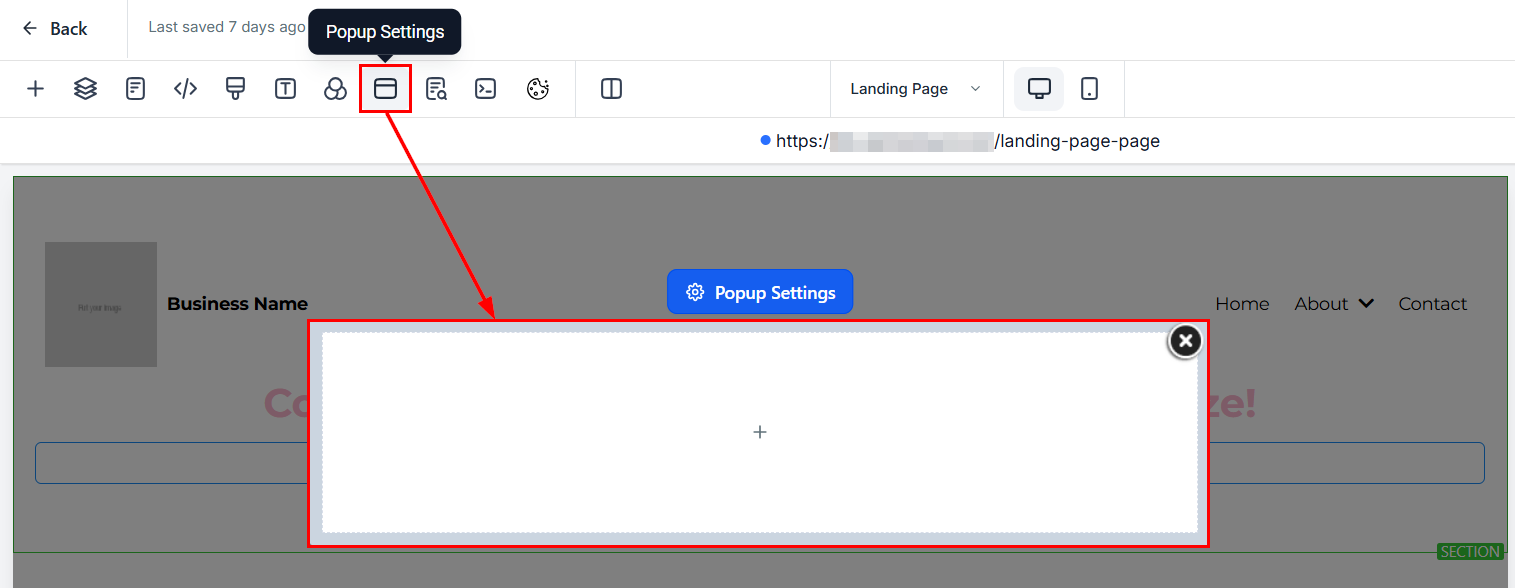This screenshot has height=588, width=1515.
Task: Open the terminal prompt icon
Action: [x=486, y=89]
